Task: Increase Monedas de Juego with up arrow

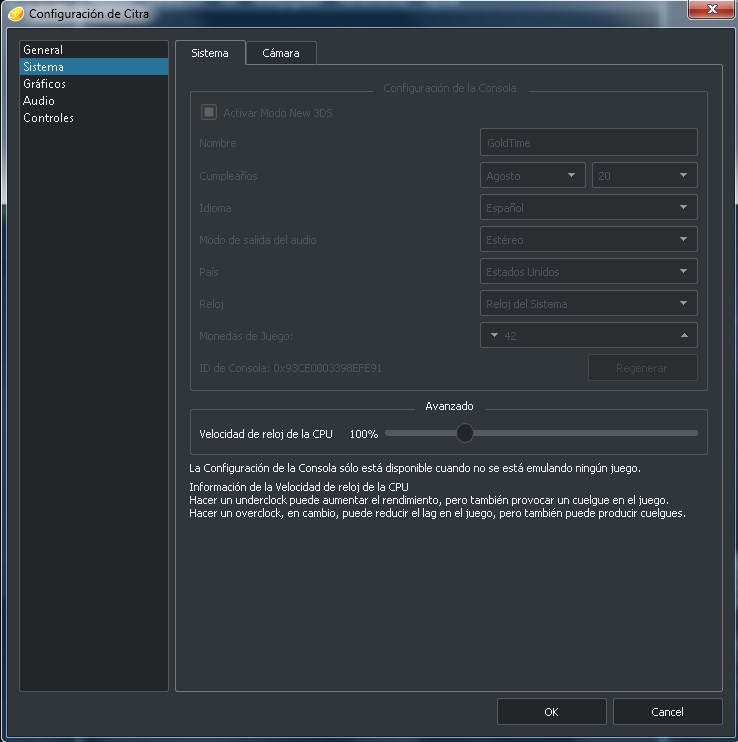Action: [684, 336]
